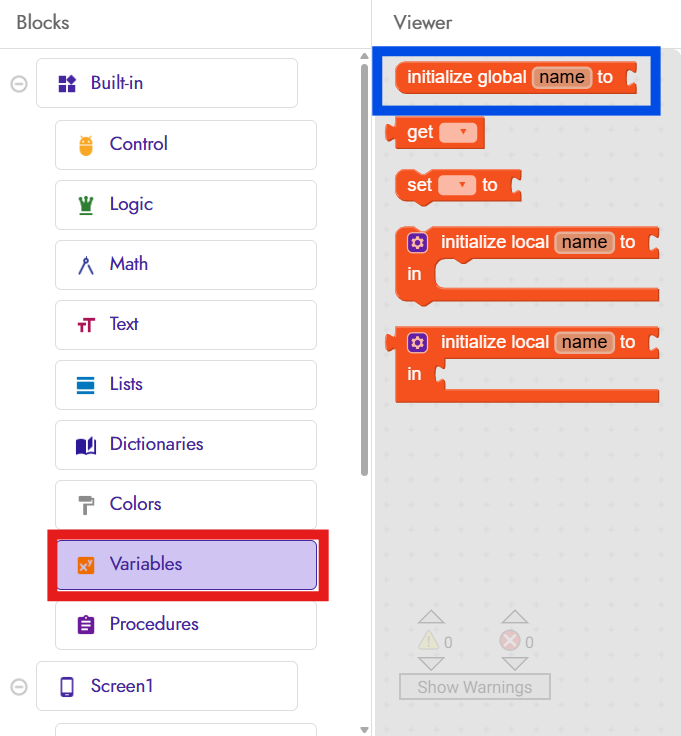Collapse the Built-in blocks tree

pos(18,84)
